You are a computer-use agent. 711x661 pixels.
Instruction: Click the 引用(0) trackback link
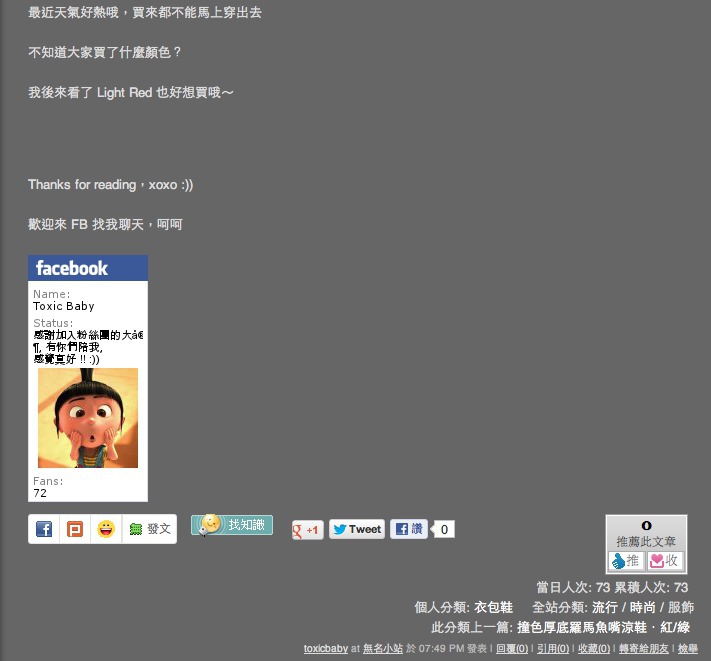click(x=553, y=649)
